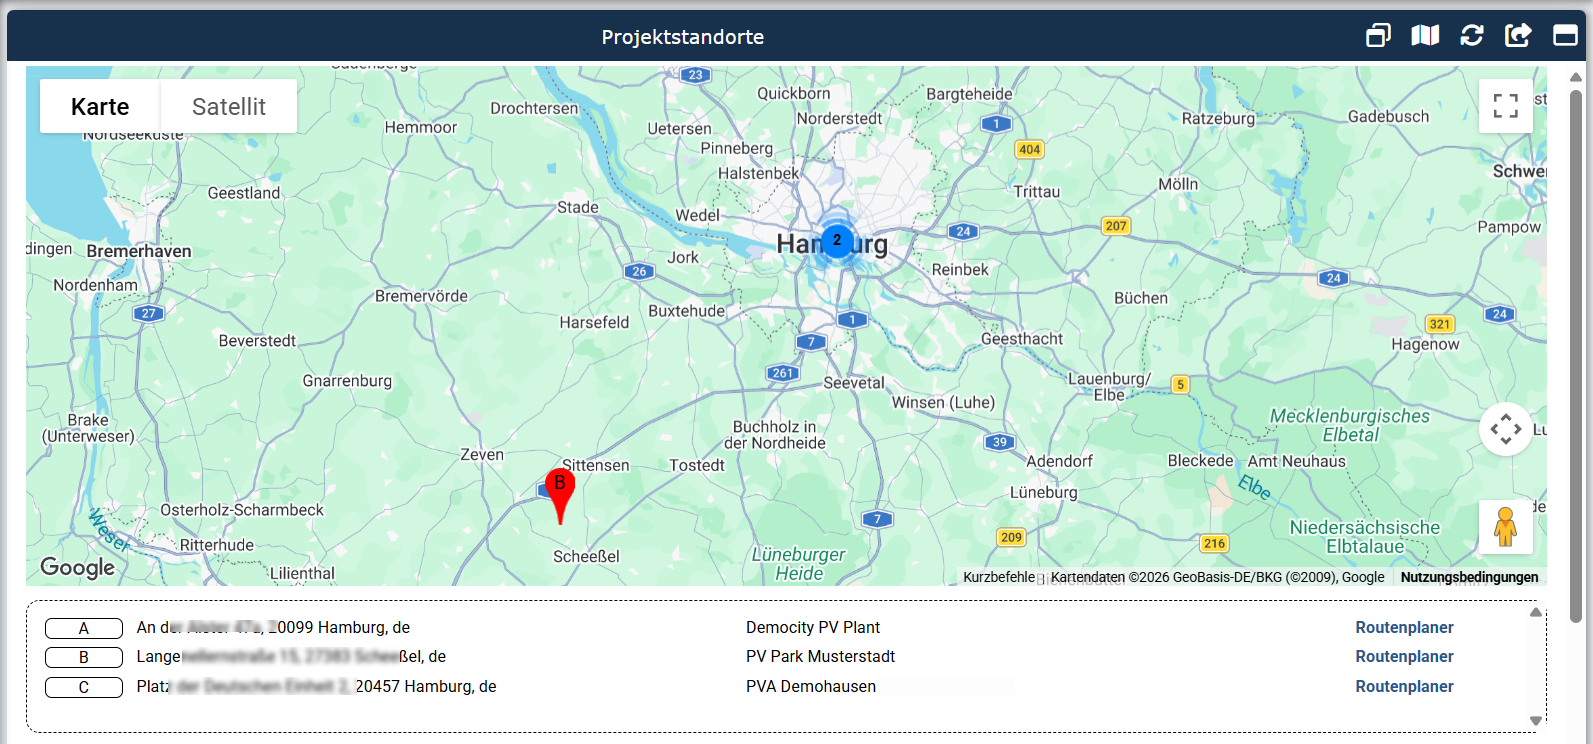Click the Gadebusch label on the map

pos(1389,116)
